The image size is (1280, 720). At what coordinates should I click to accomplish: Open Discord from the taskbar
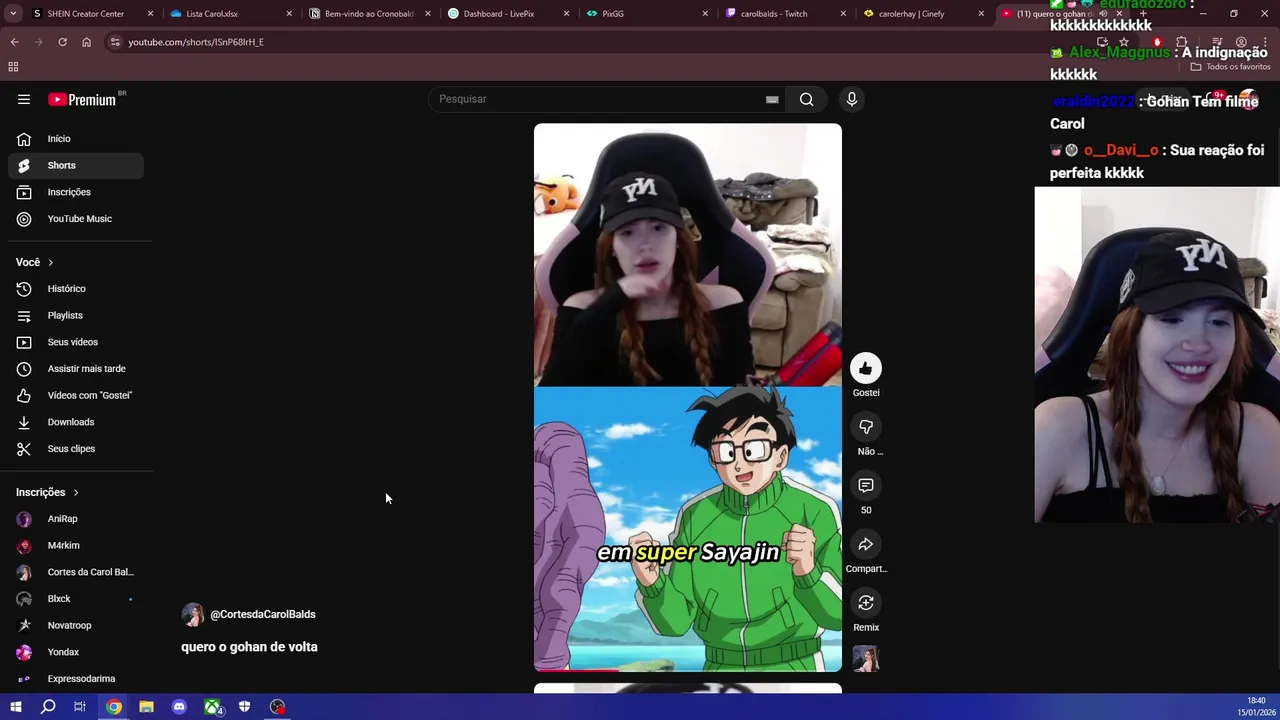[179, 707]
